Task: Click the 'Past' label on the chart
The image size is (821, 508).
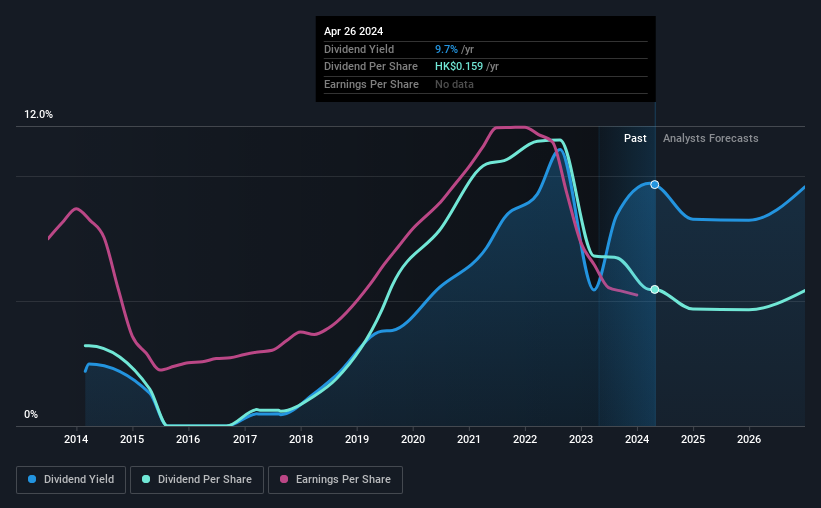Action: 635,138
